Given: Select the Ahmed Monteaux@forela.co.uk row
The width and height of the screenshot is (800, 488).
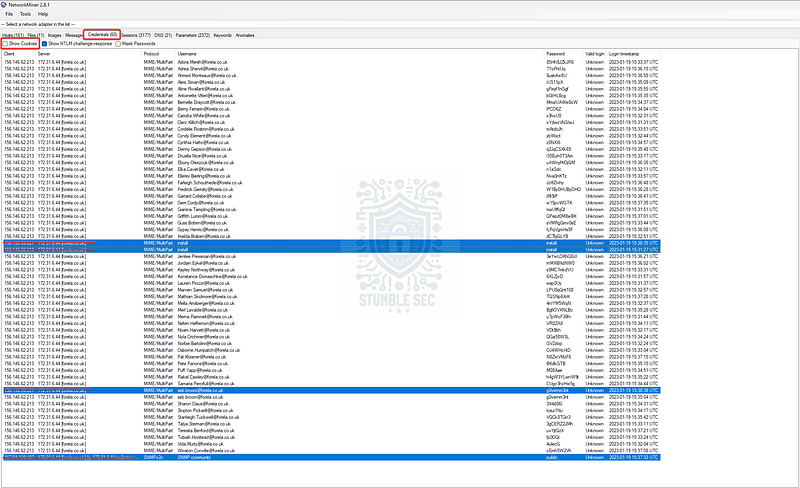Looking at the screenshot, I should pos(331,76).
